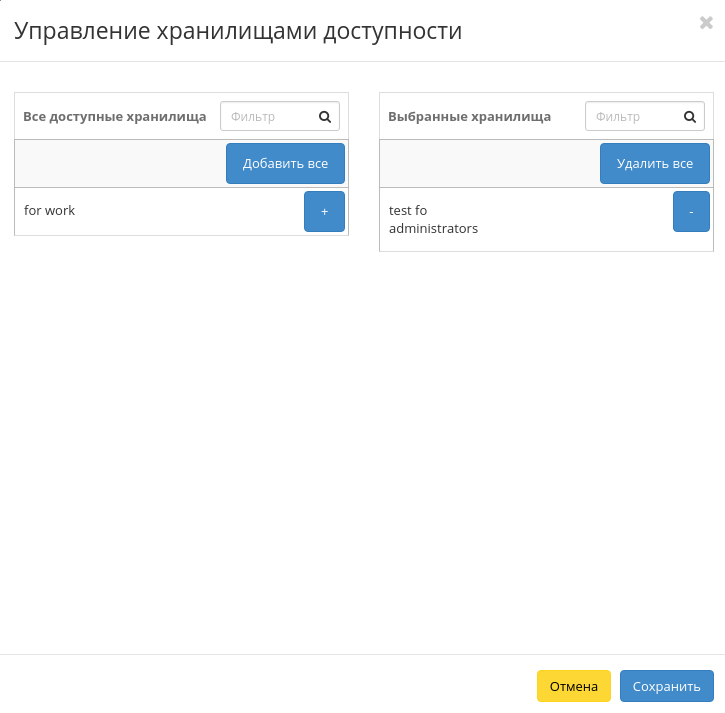Click the filter field under selected storages

point(633,117)
